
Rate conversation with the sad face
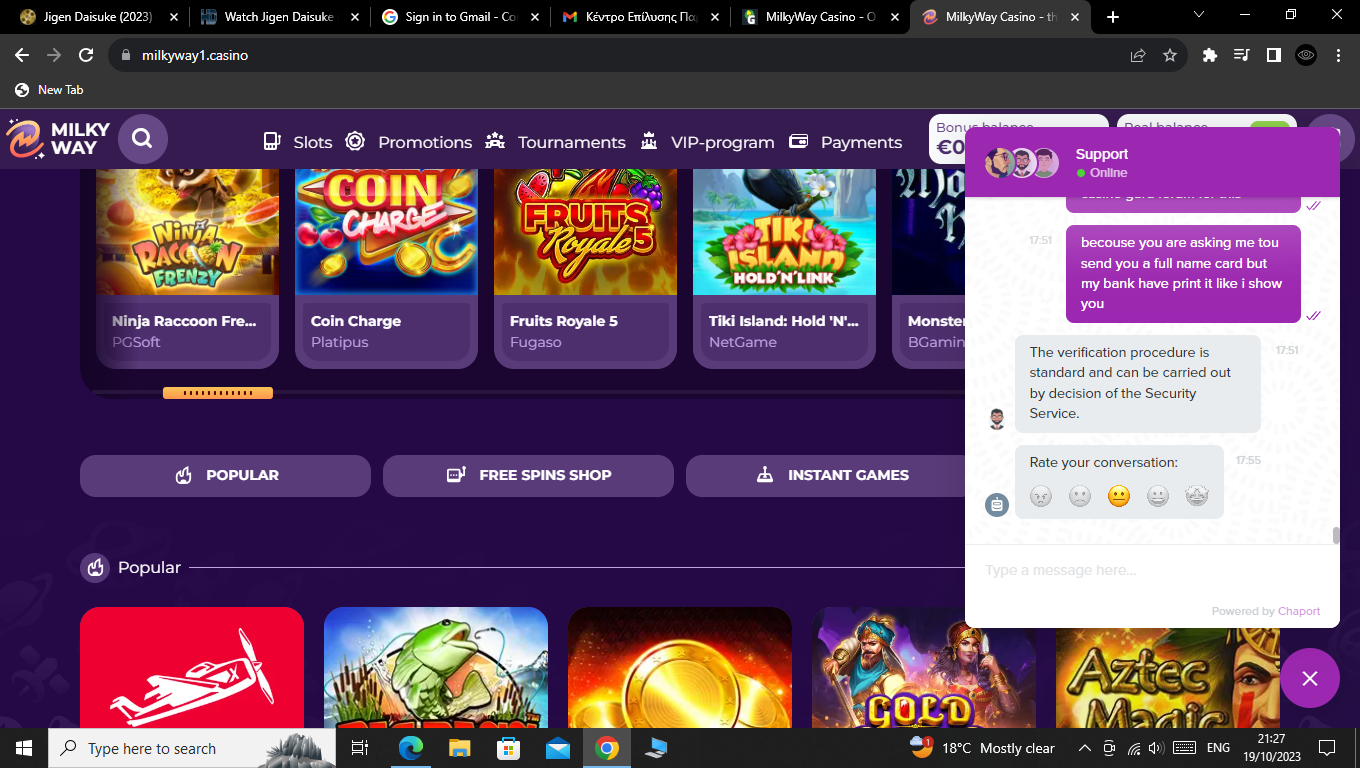tap(1080, 496)
